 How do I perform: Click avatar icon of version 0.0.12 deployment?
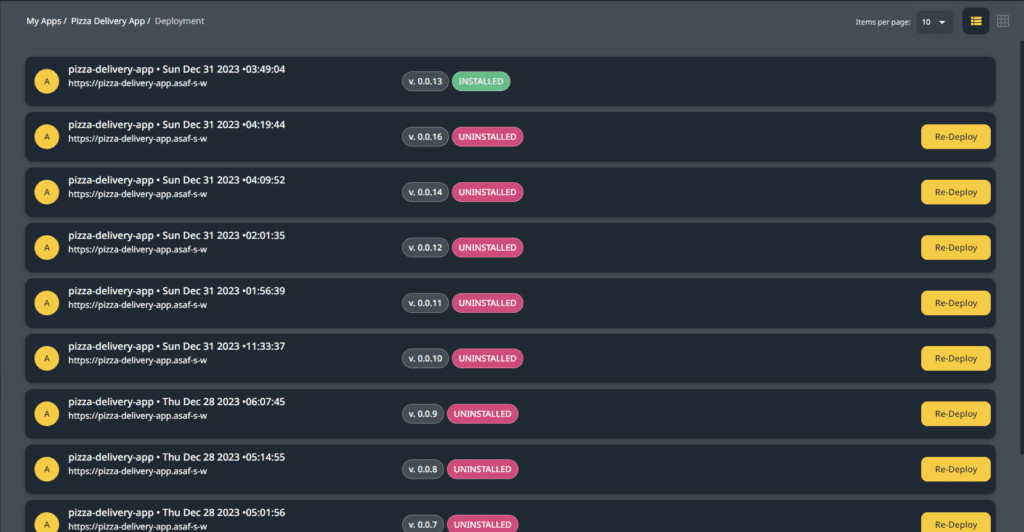[x=46, y=247]
